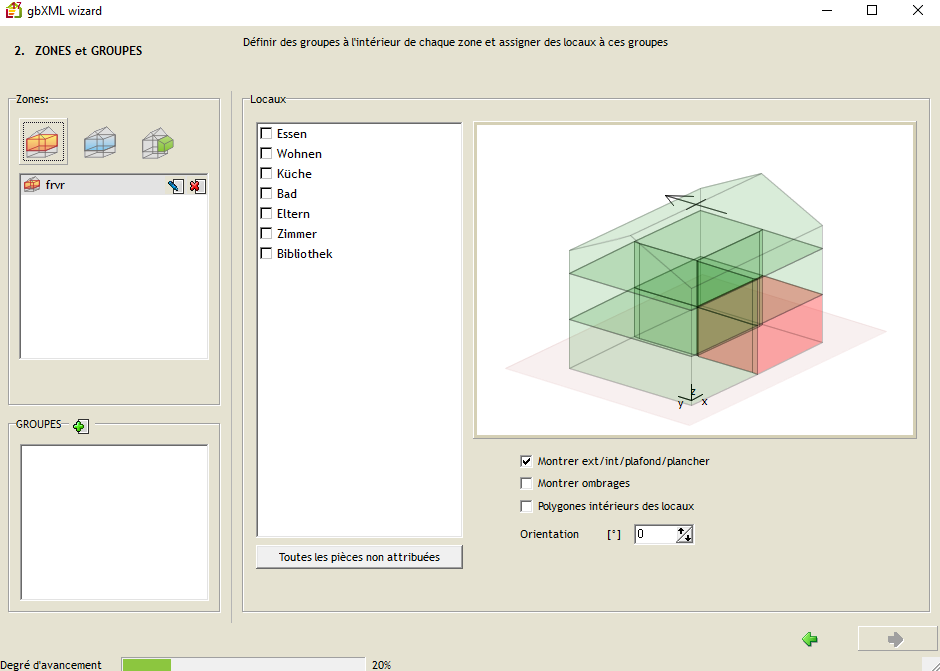
Task: Maximize the gbXML wizard window
Action: point(872,10)
